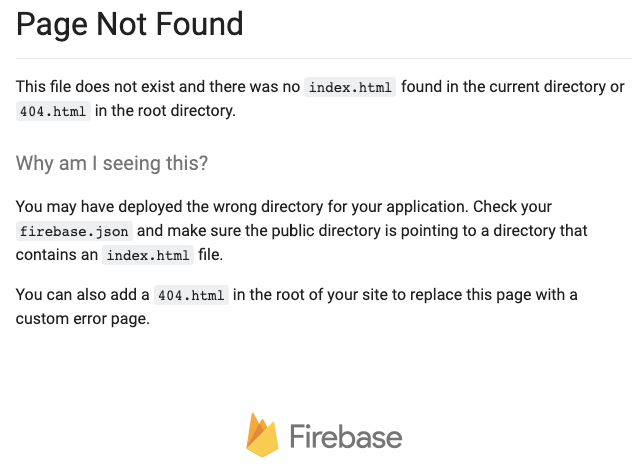637x467 pixels.
Task: Click 'found in the current directory or' text
Action: (512, 87)
